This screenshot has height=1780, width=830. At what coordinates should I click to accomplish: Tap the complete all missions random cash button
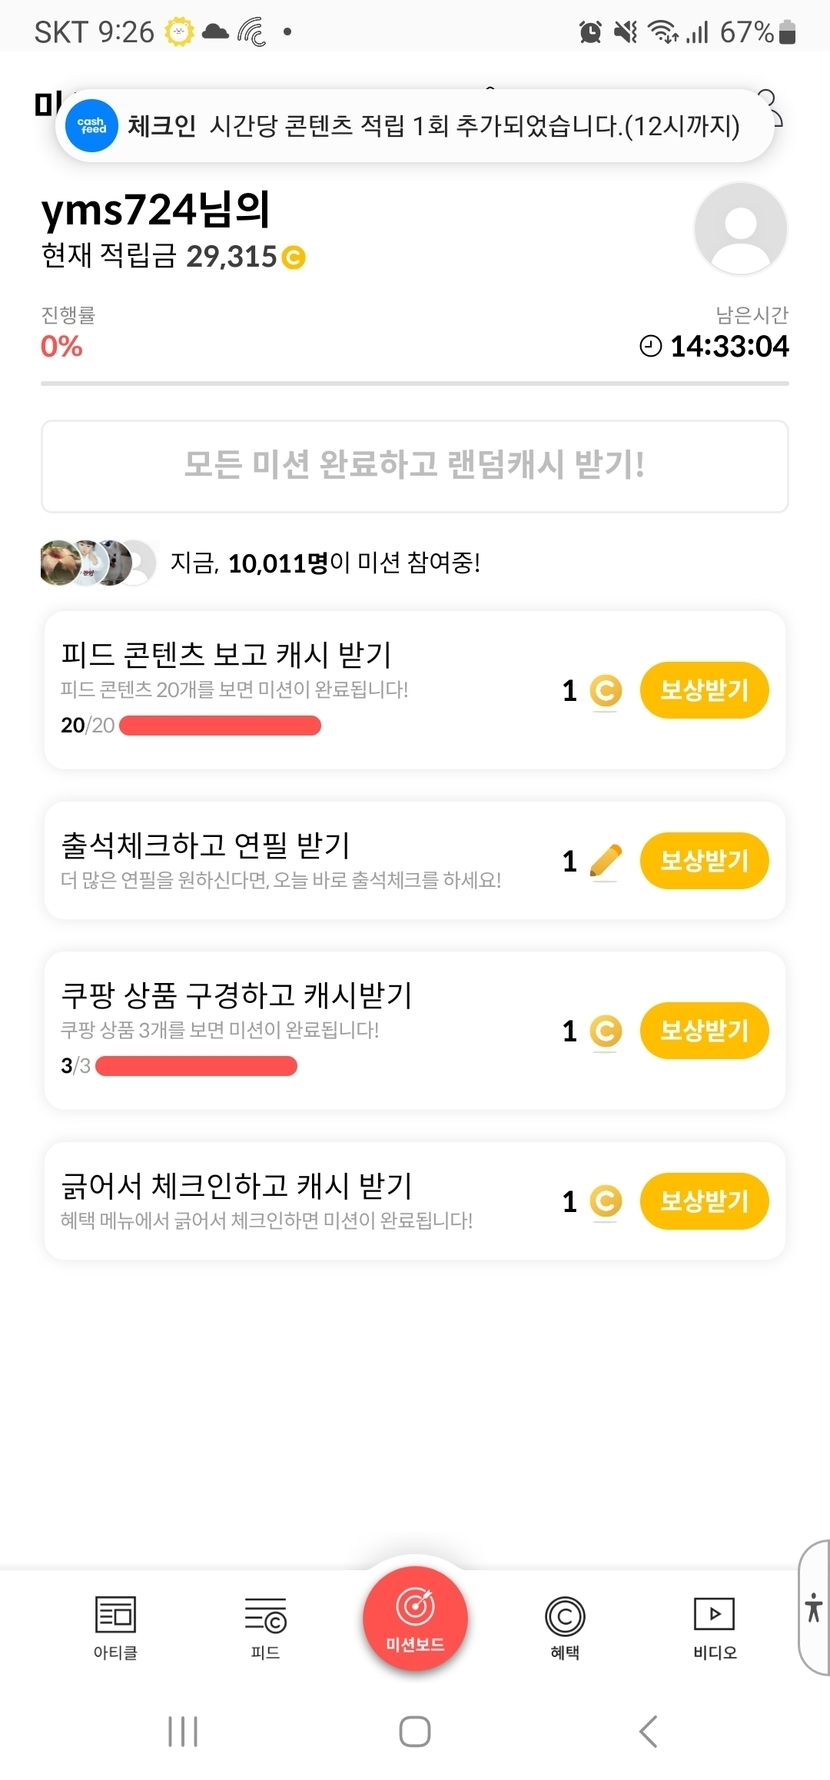click(x=415, y=466)
